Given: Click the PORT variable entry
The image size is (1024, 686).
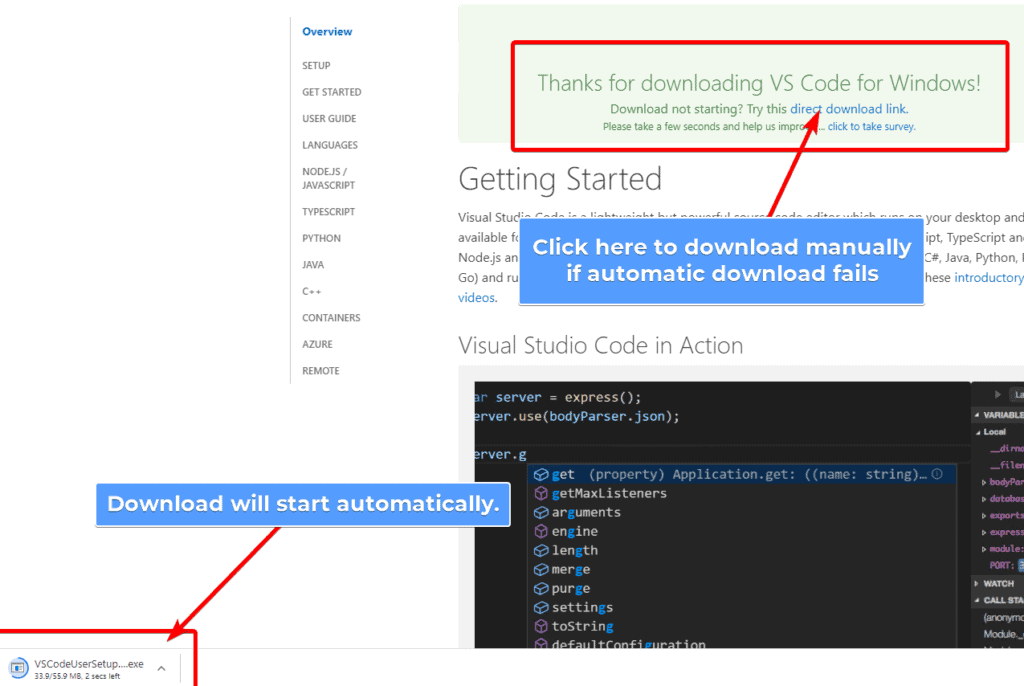Looking at the screenshot, I should 1006,565.
